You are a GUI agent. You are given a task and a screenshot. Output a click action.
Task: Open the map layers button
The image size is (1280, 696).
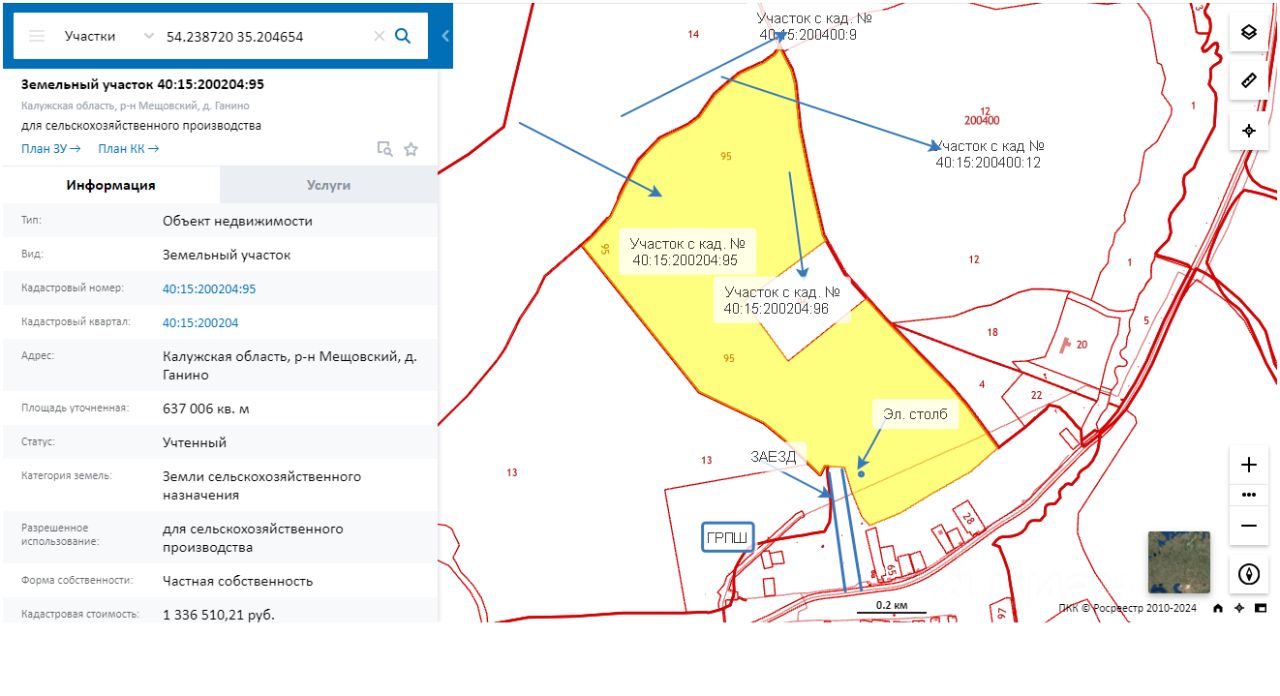pyautogui.click(x=1249, y=32)
